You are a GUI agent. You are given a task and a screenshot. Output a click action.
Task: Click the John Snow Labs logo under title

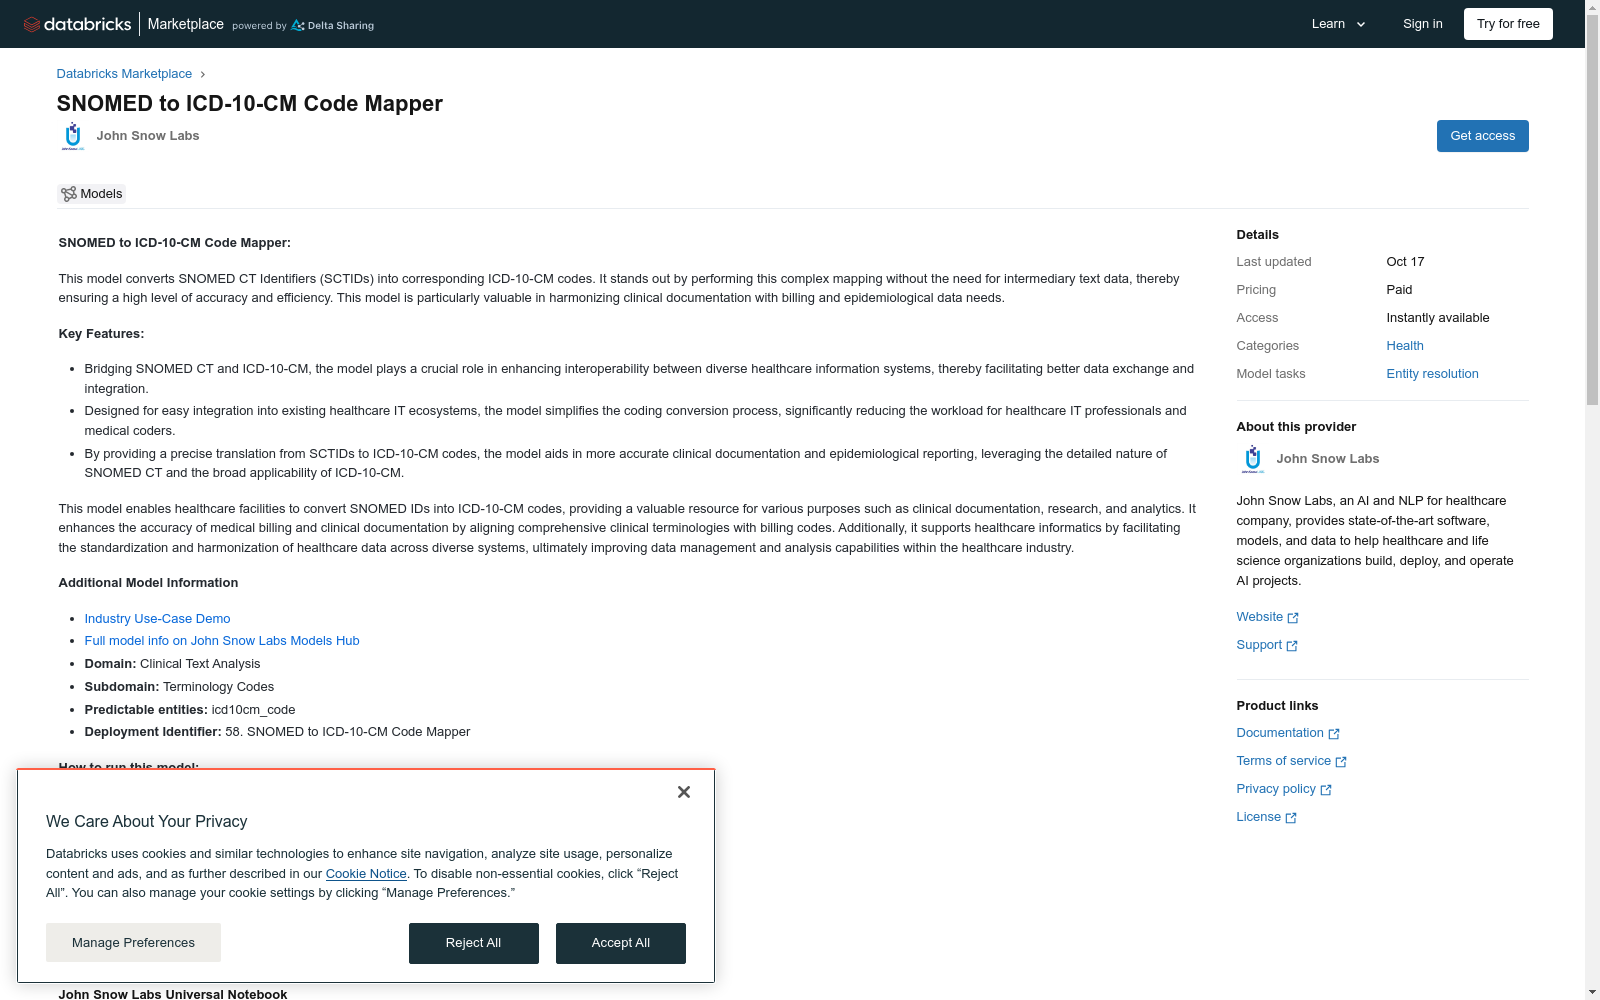73,136
